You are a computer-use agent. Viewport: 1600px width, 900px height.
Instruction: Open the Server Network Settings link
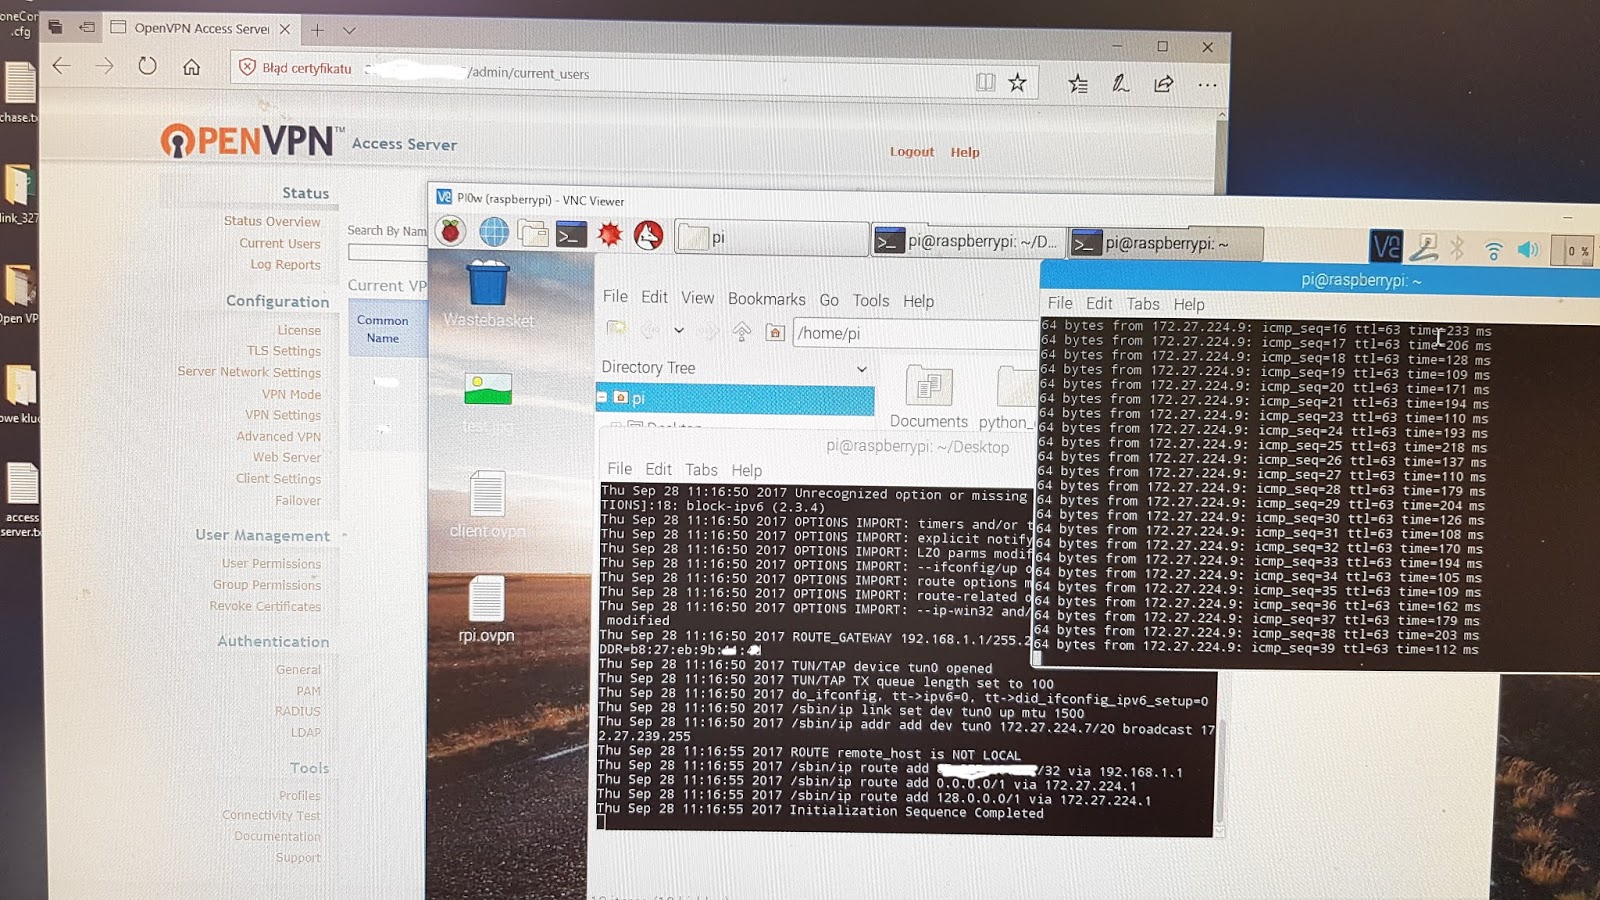(249, 372)
